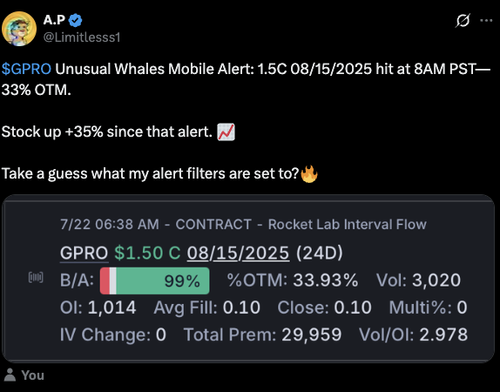Open the @Limitlesss1 handle link

82,37
